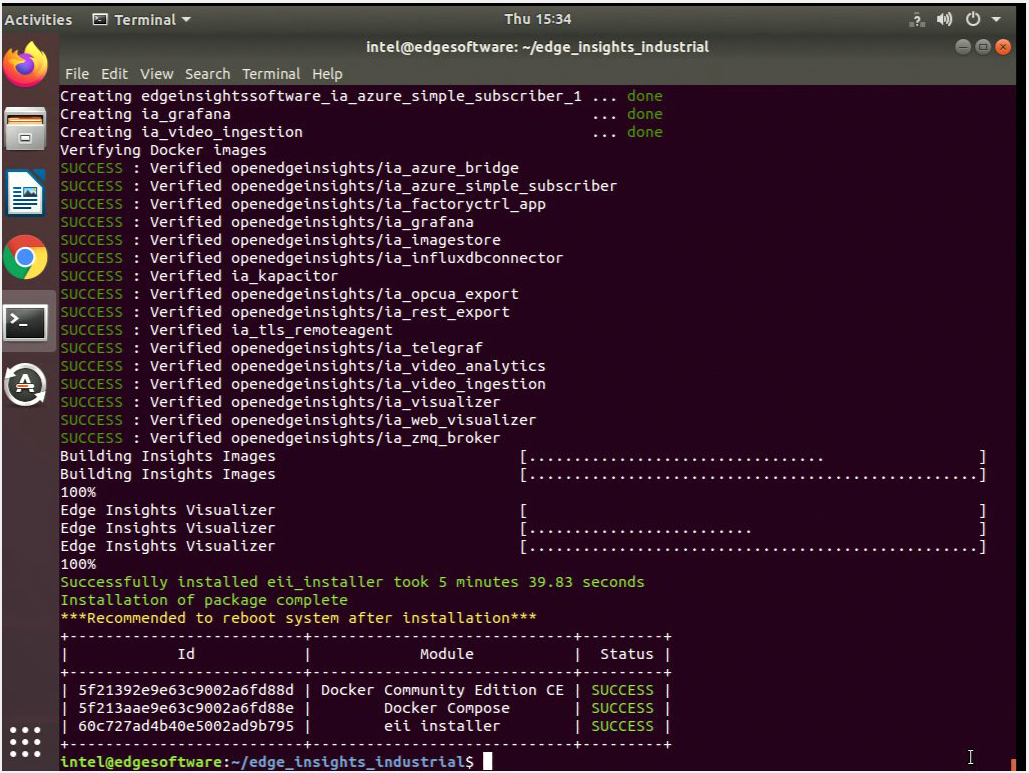Open the Files manager dock icon
Screen dimensions: 1029x773
26,129
